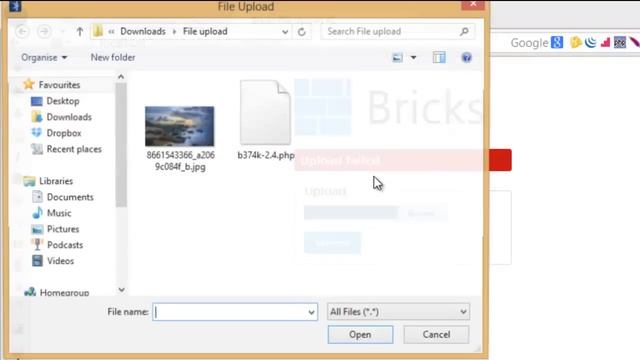The height and width of the screenshot is (360, 640).
Task: Go up one folder level
Action: [80, 31]
